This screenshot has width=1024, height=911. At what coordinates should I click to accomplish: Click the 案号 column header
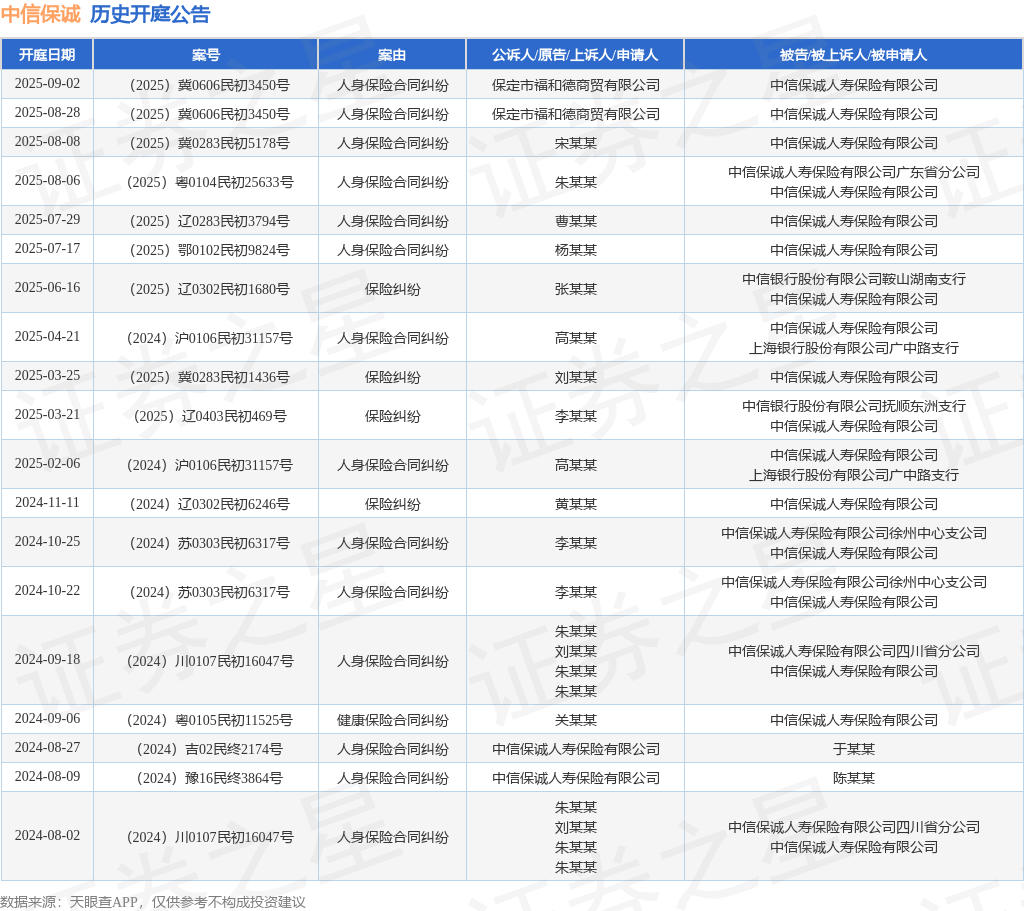(206, 55)
